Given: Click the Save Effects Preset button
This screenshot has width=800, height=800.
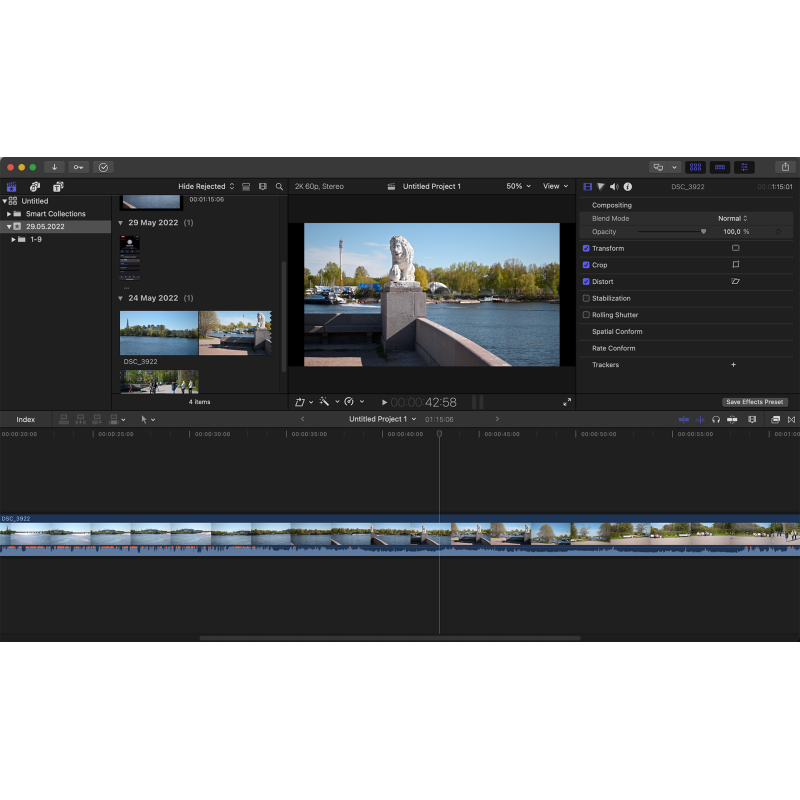Looking at the screenshot, I should [754, 402].
